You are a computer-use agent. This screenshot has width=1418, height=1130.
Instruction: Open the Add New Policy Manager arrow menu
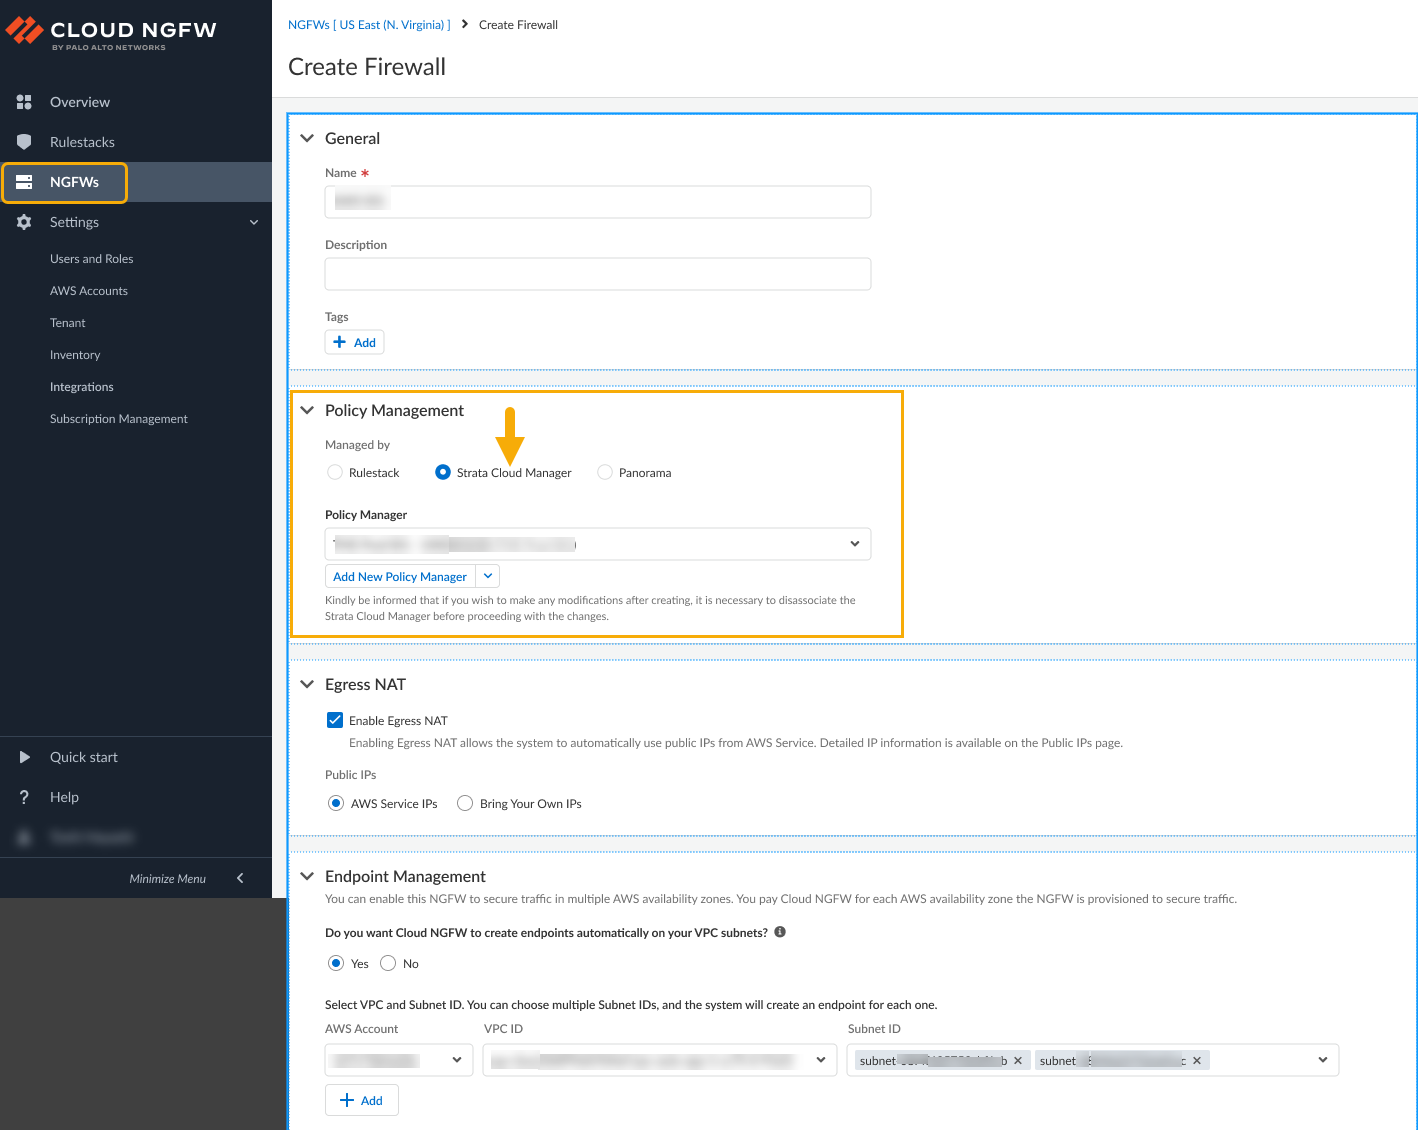coord(488,576)
